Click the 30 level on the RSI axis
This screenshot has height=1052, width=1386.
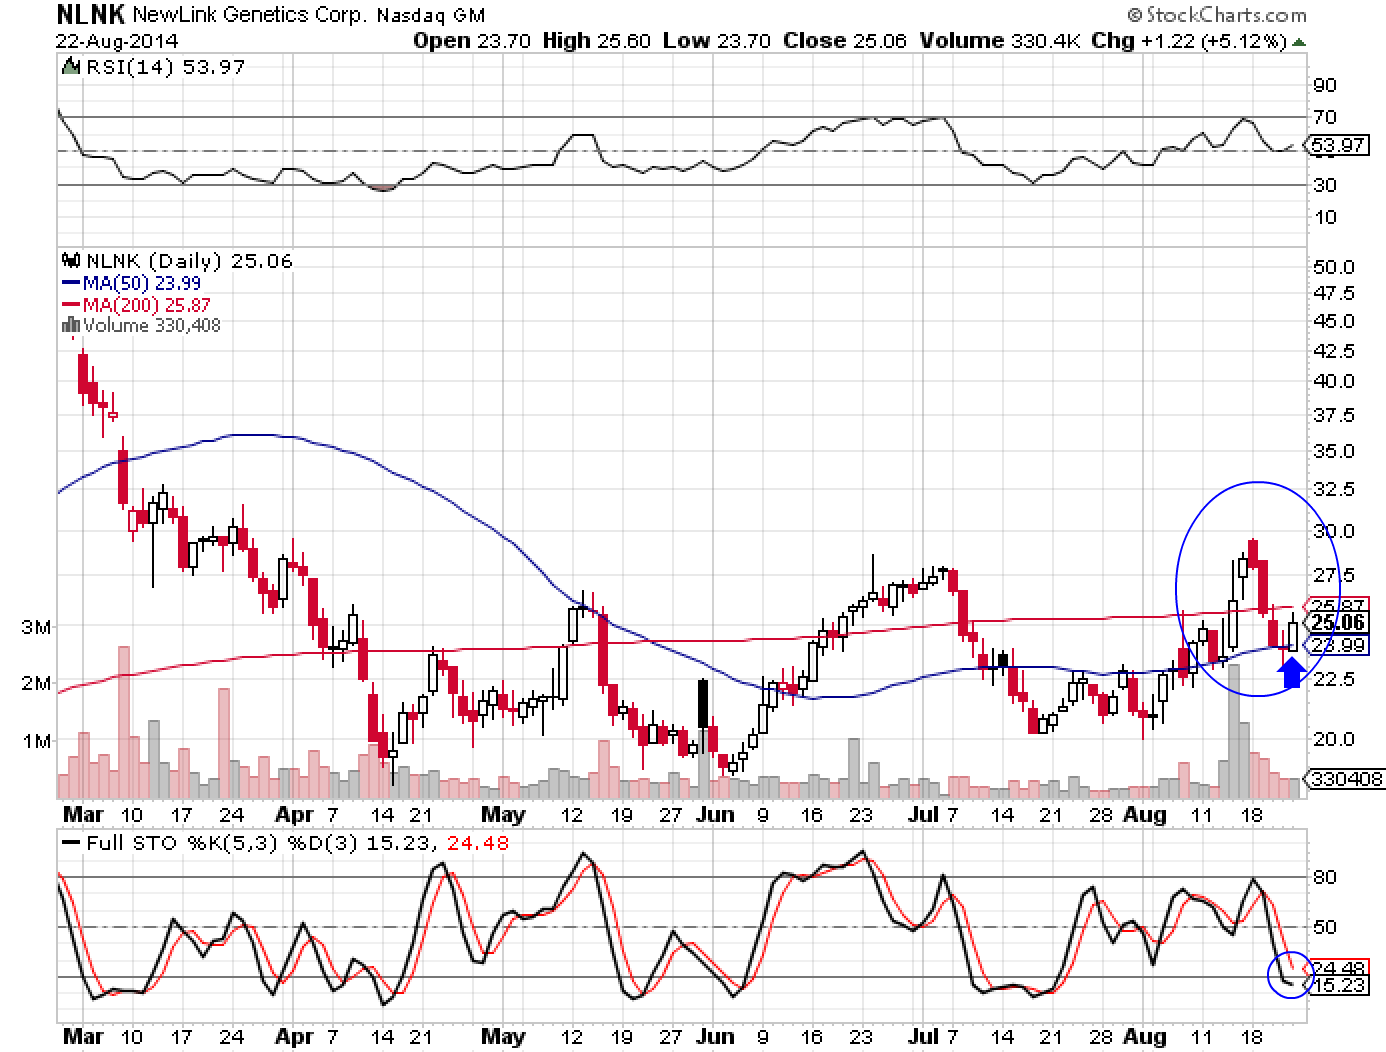(1324, 185)
